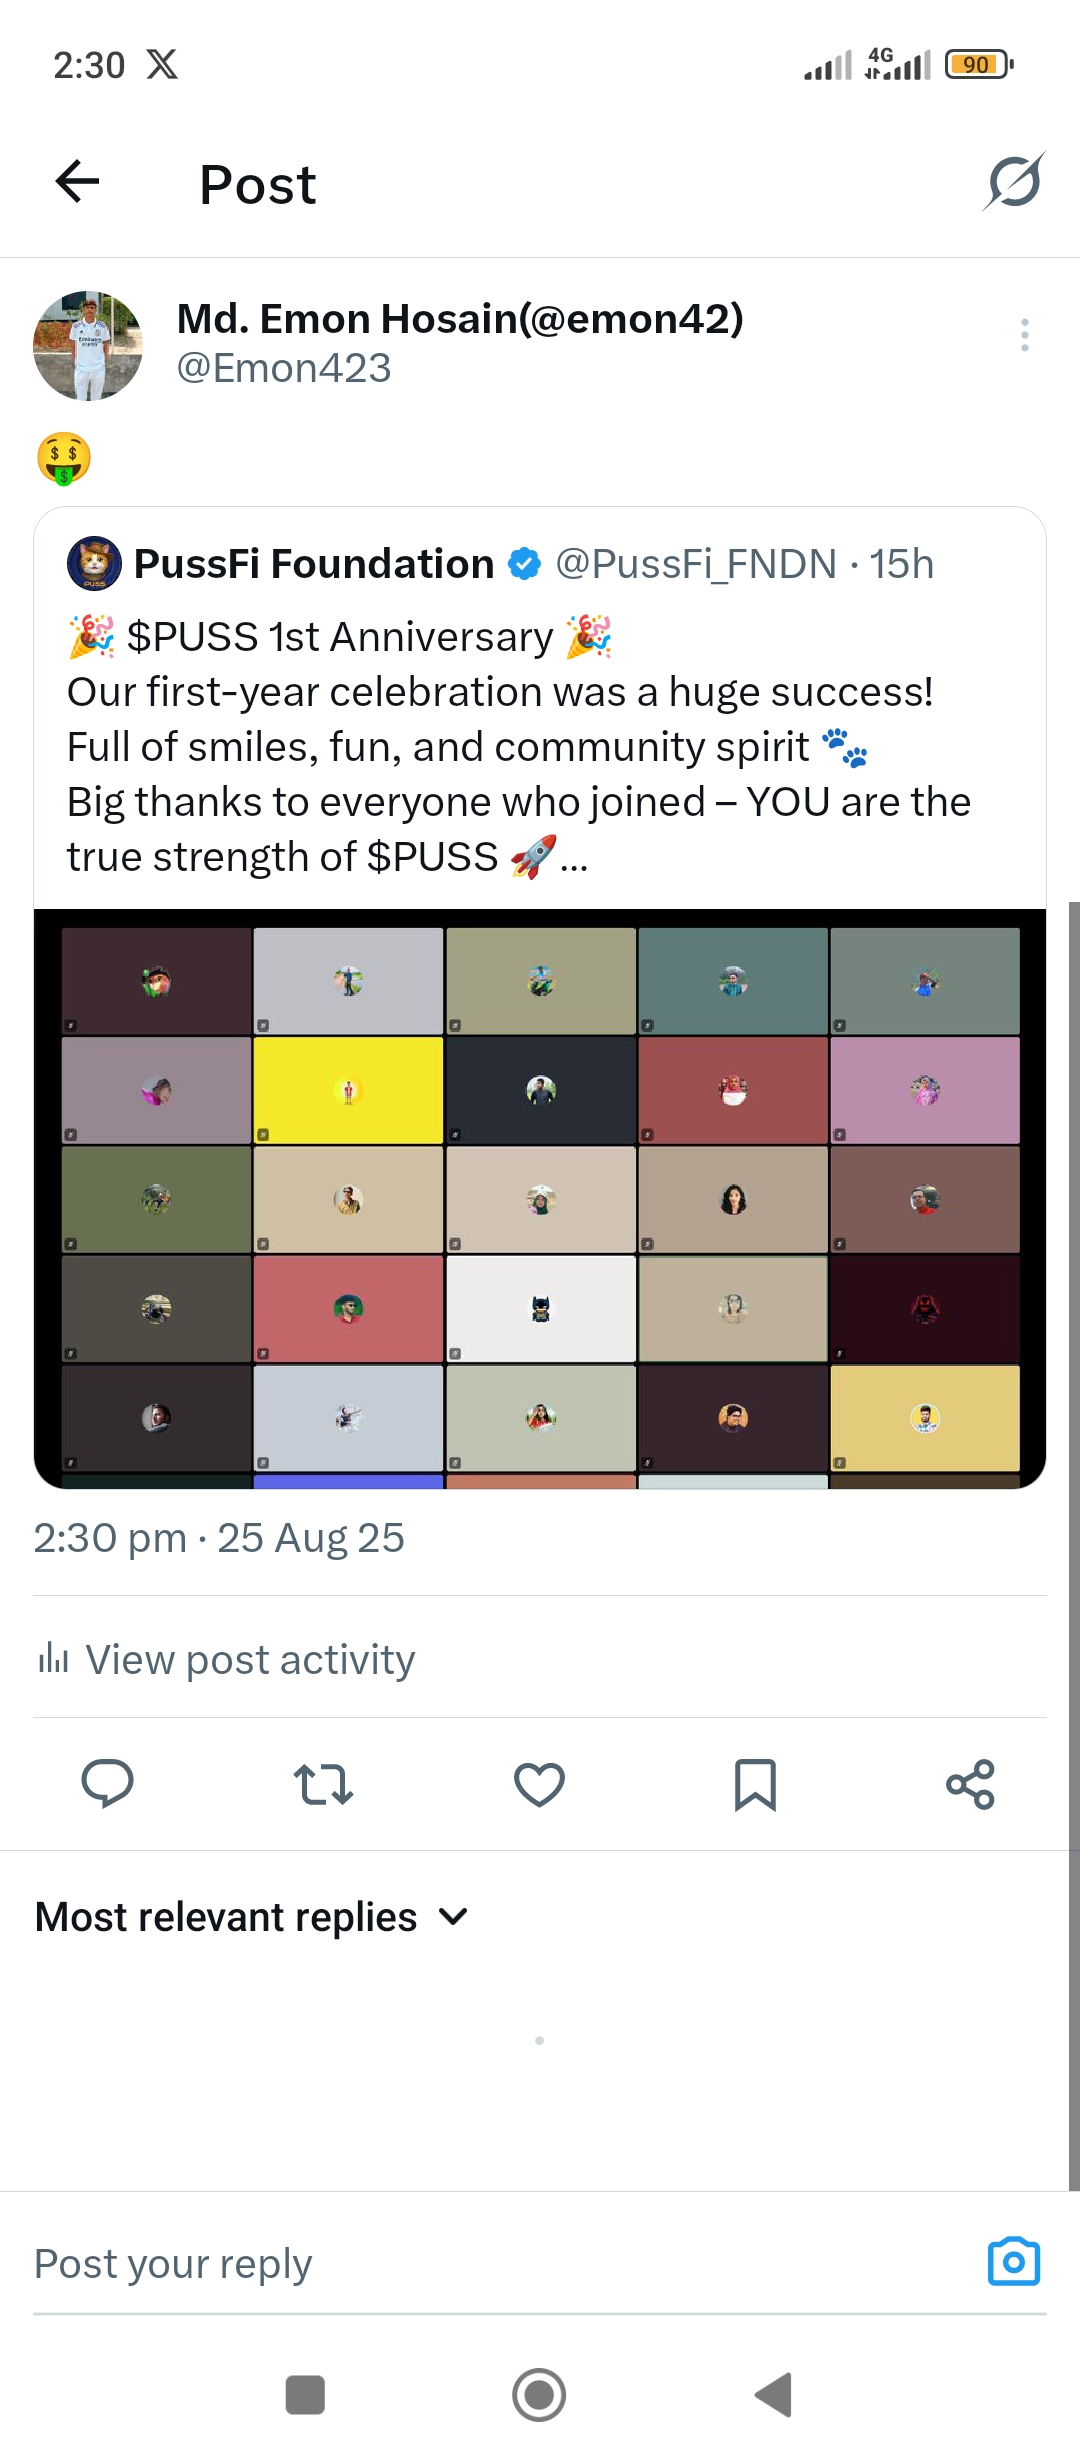
Task: Open the @Emon423 handle
Action: 284,369
